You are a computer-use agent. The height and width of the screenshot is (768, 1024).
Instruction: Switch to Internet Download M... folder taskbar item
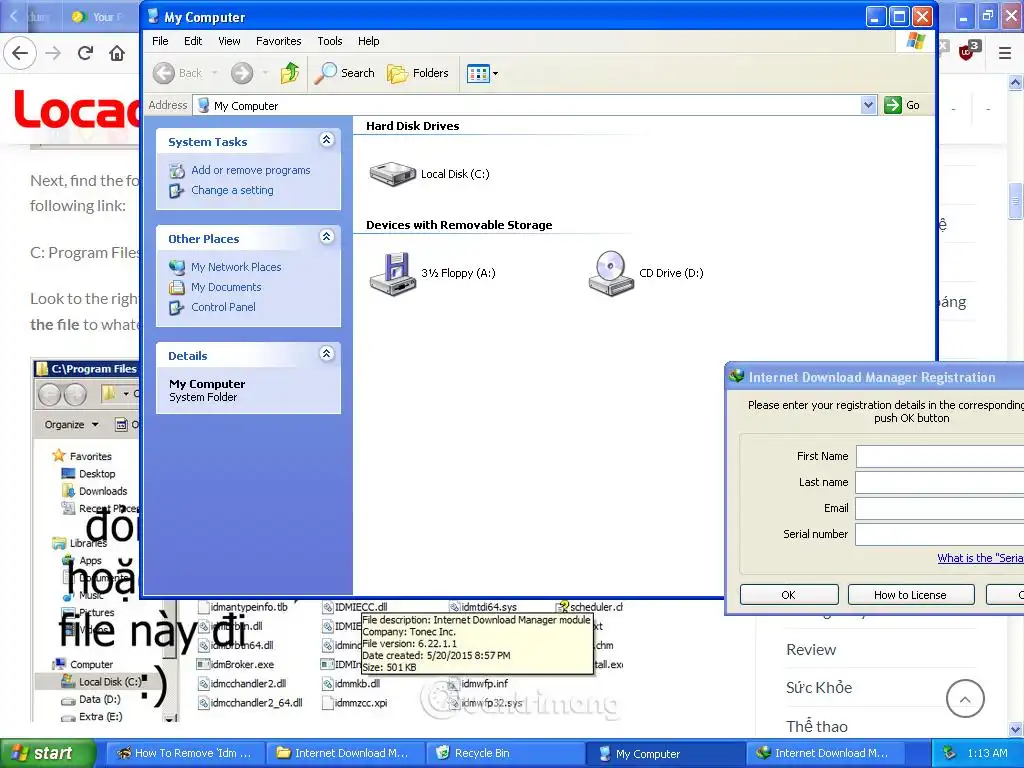pyautogui.click(x=345, y=754)
